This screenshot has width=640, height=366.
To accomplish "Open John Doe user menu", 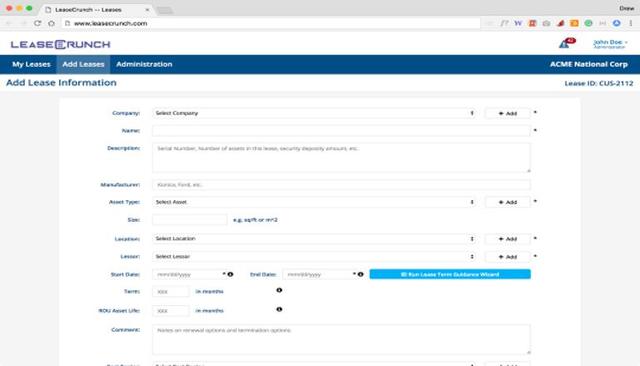I will [610, 43].
